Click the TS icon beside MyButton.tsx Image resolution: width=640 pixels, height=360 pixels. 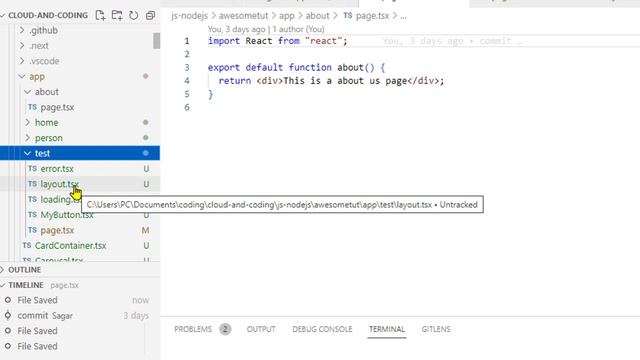tap(33, 214)
